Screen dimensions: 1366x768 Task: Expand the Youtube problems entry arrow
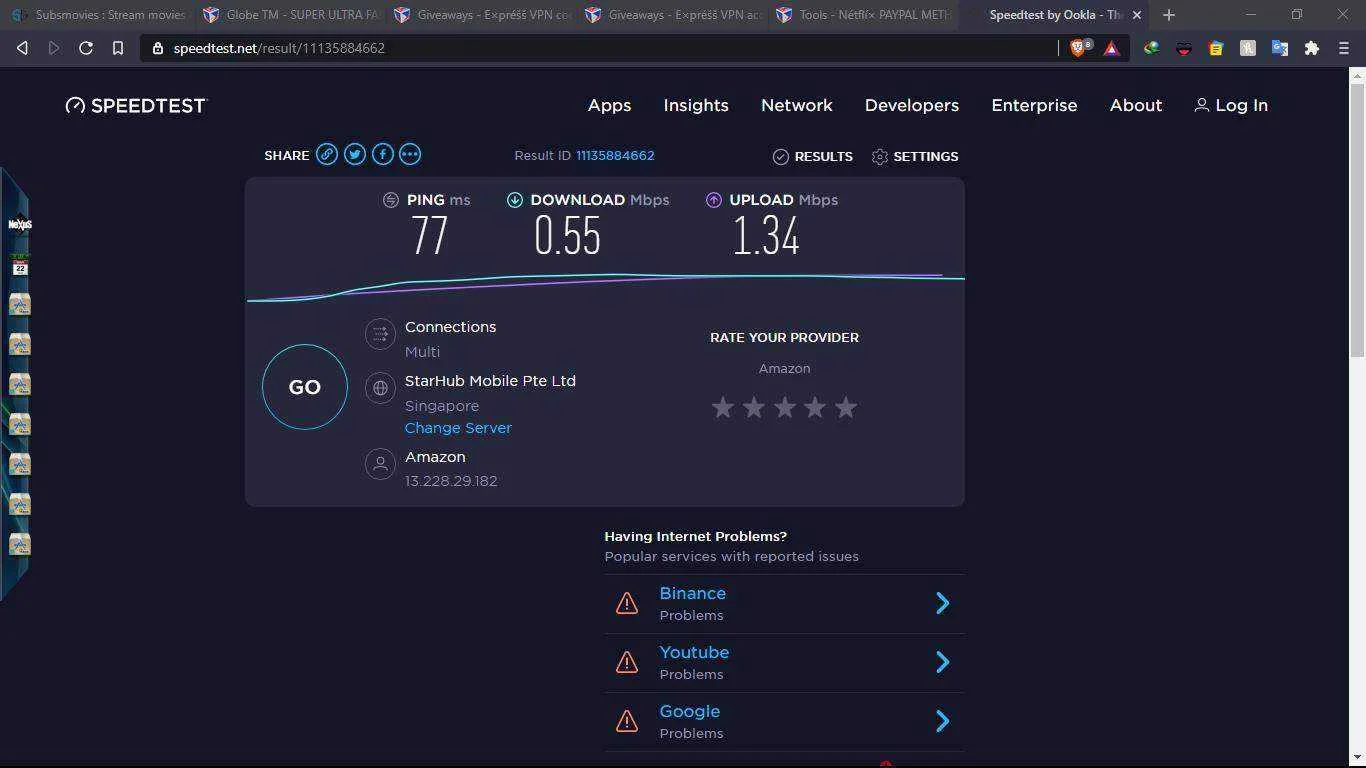(x=942, y=662)
